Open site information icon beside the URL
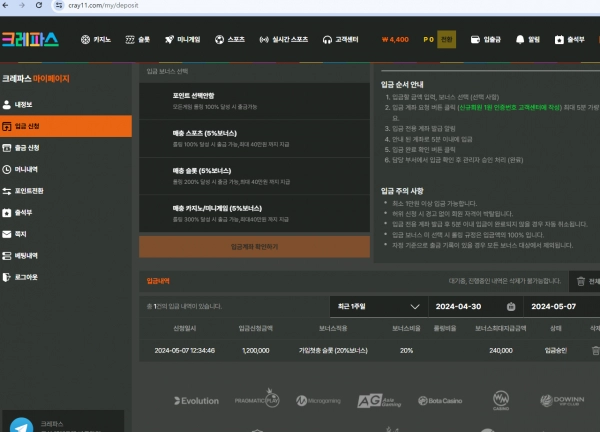This screenshot has width=600, height=432. coord(59,5)
